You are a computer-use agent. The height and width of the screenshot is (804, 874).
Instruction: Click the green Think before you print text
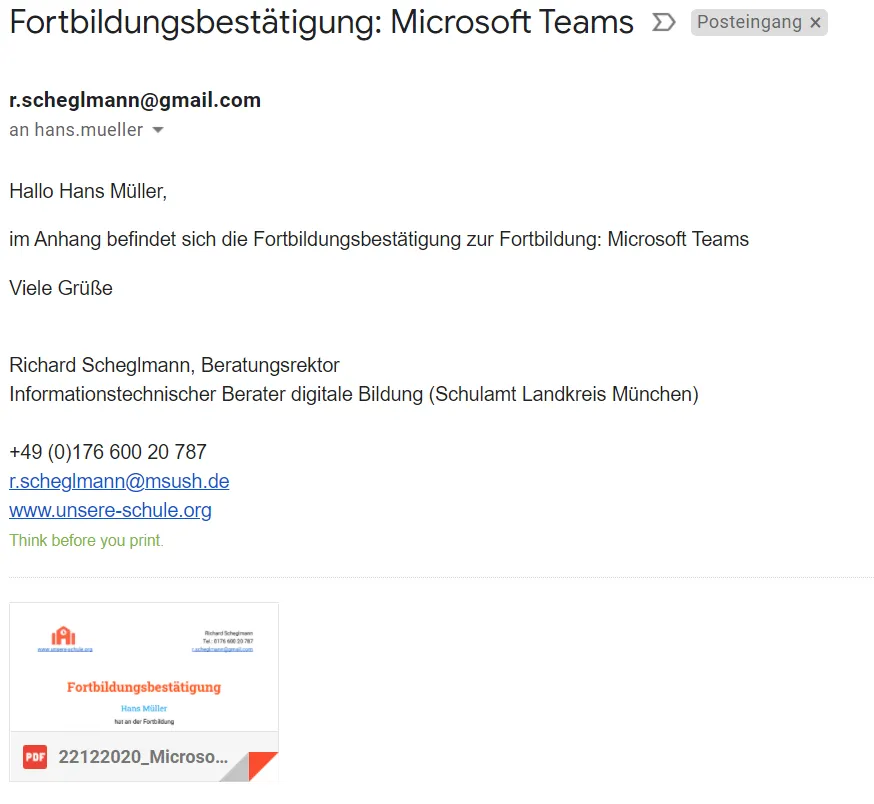tap(86, 540)
